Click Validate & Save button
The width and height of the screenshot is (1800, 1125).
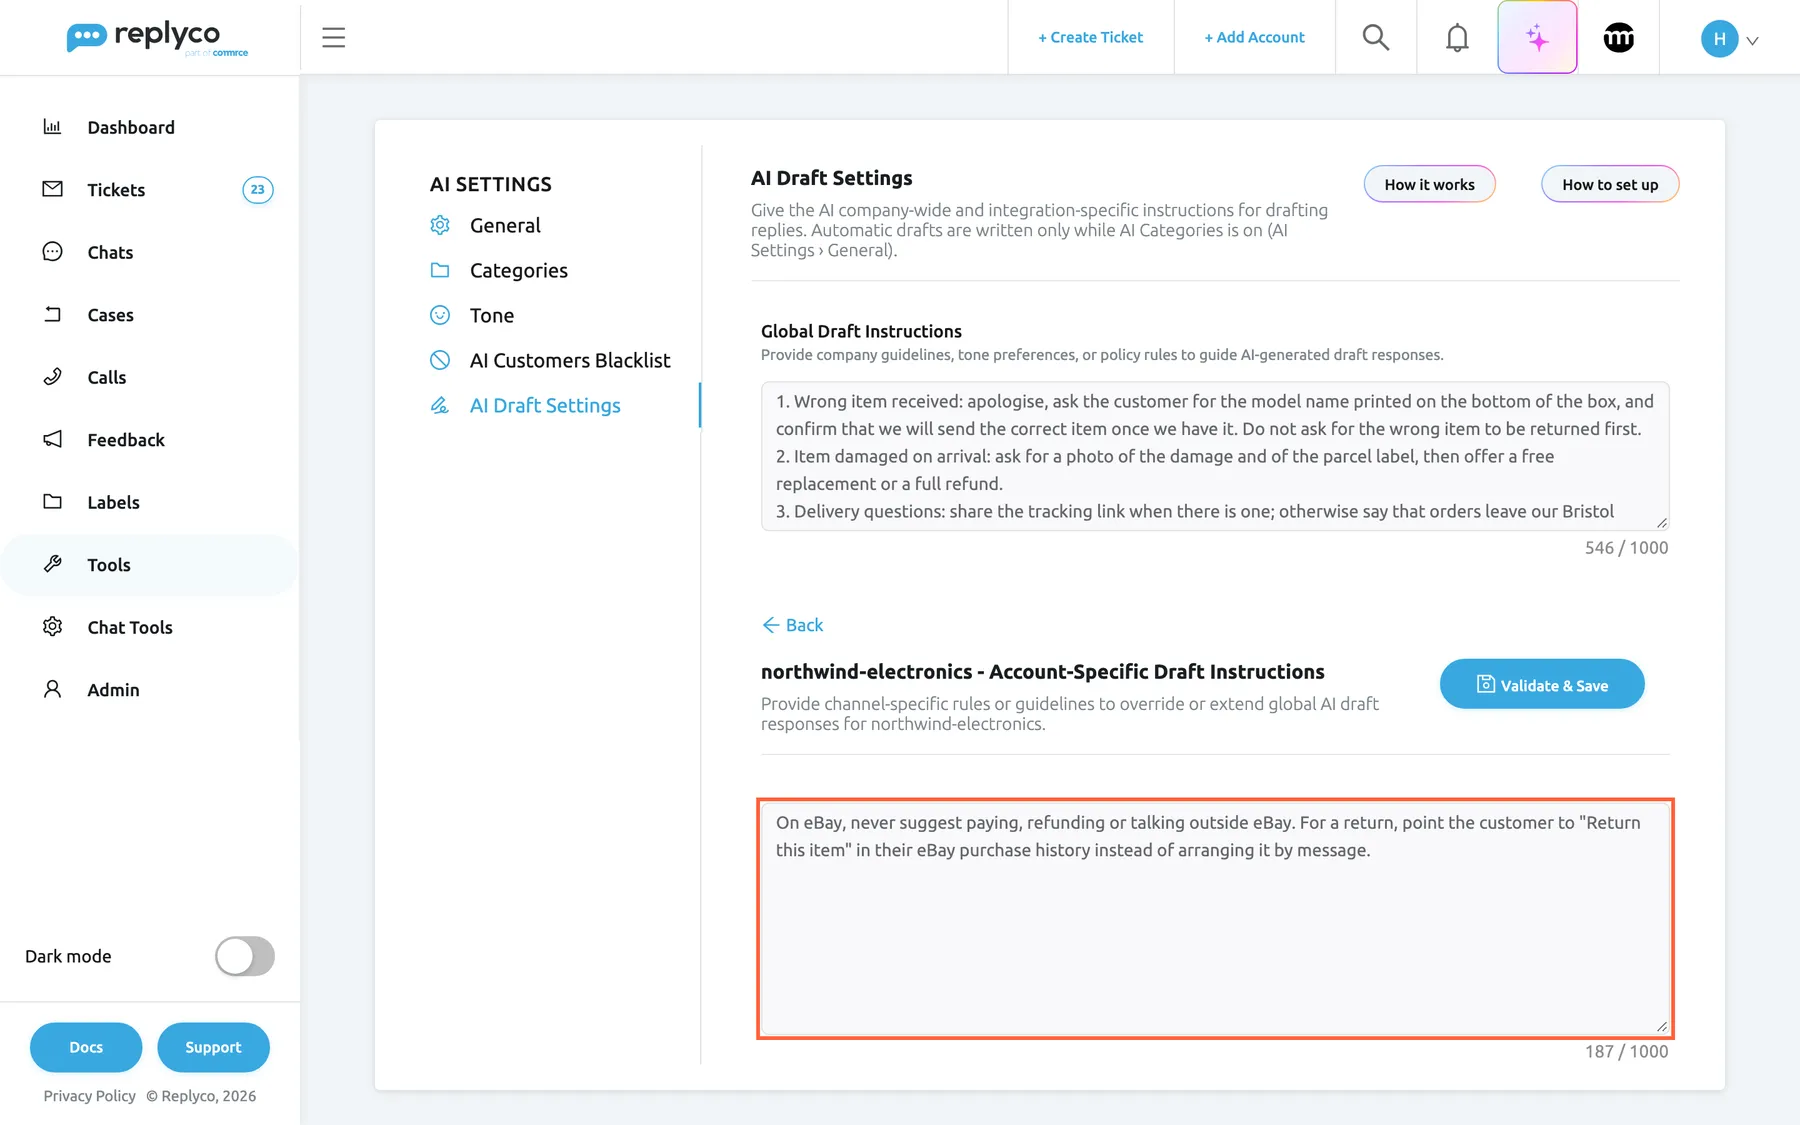click(1542, 685)
